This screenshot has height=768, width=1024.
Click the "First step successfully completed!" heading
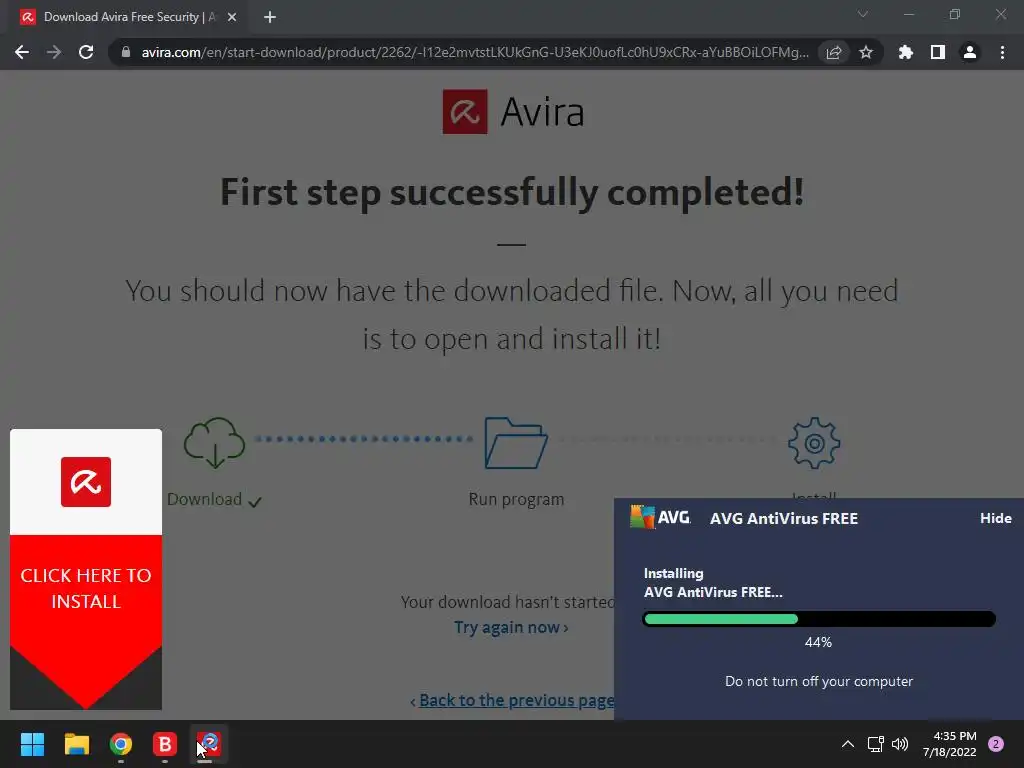point(512,192)
